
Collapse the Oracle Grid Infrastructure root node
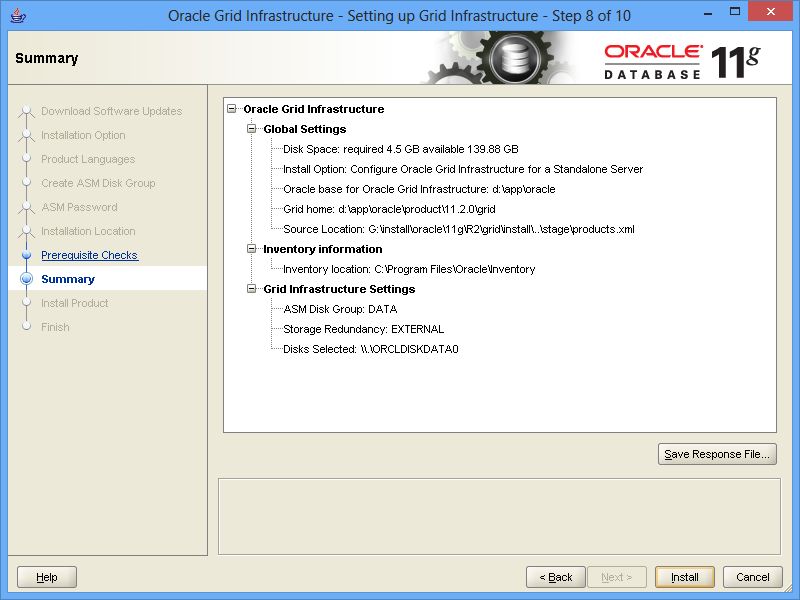[232, 109]
